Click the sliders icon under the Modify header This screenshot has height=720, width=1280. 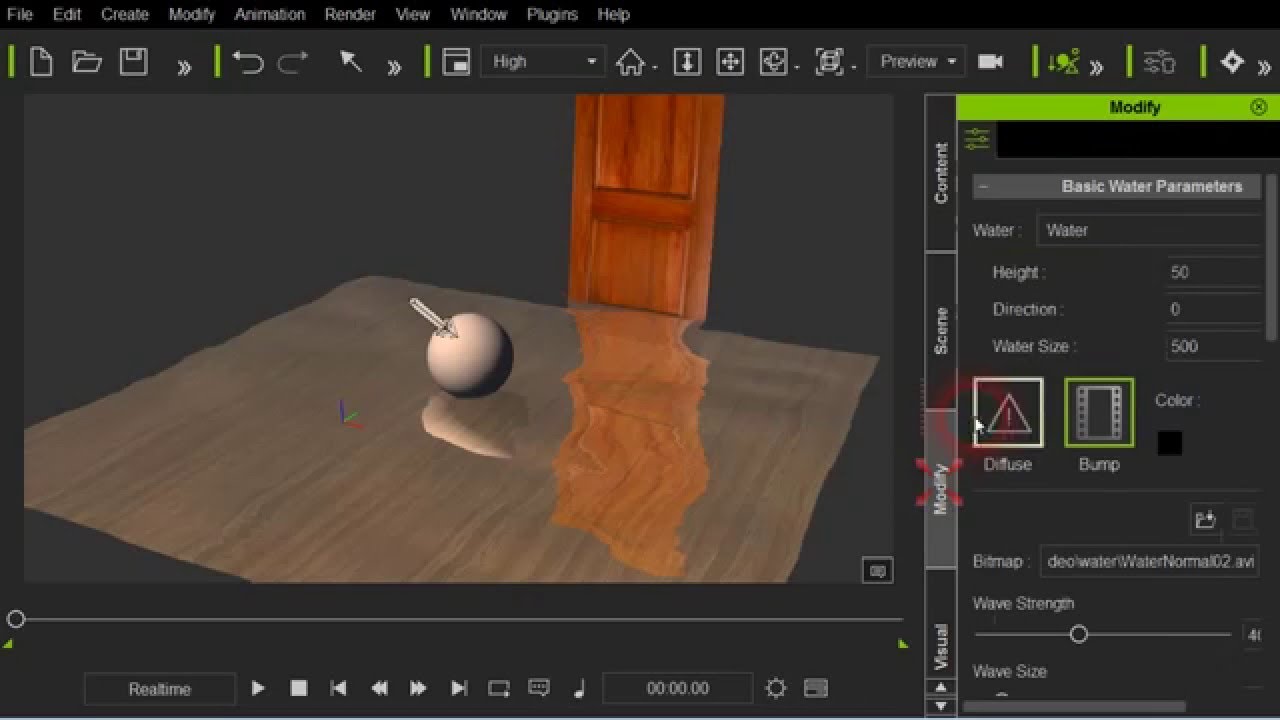tap(977, 139)
